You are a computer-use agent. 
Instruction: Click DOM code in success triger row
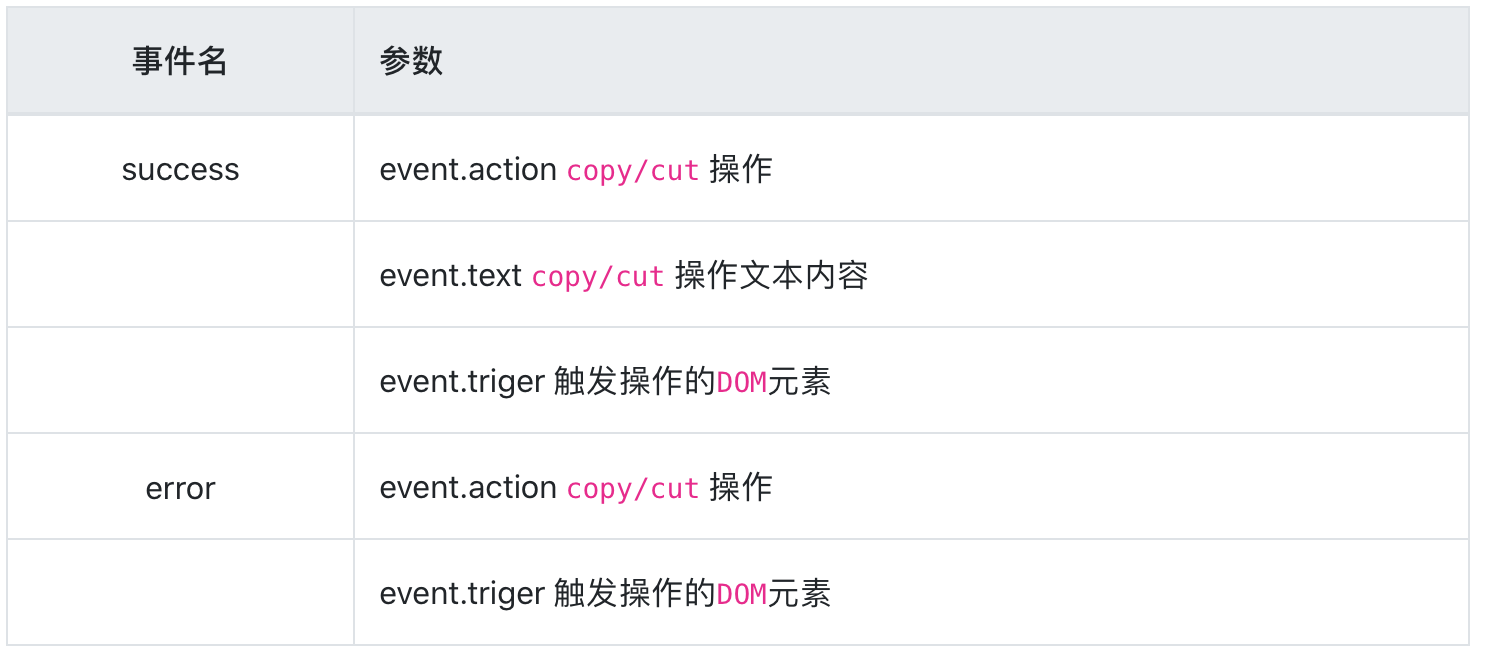pyautogui.click(x=742, y=382)
